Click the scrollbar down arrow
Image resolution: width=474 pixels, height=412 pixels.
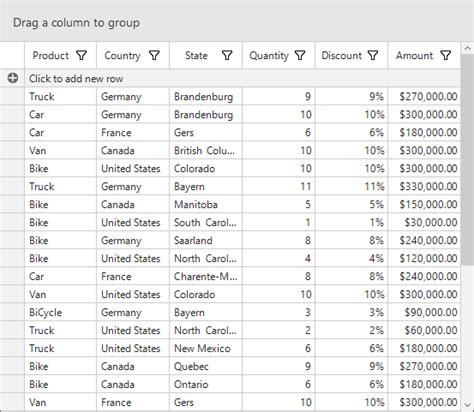click(467, 404)
